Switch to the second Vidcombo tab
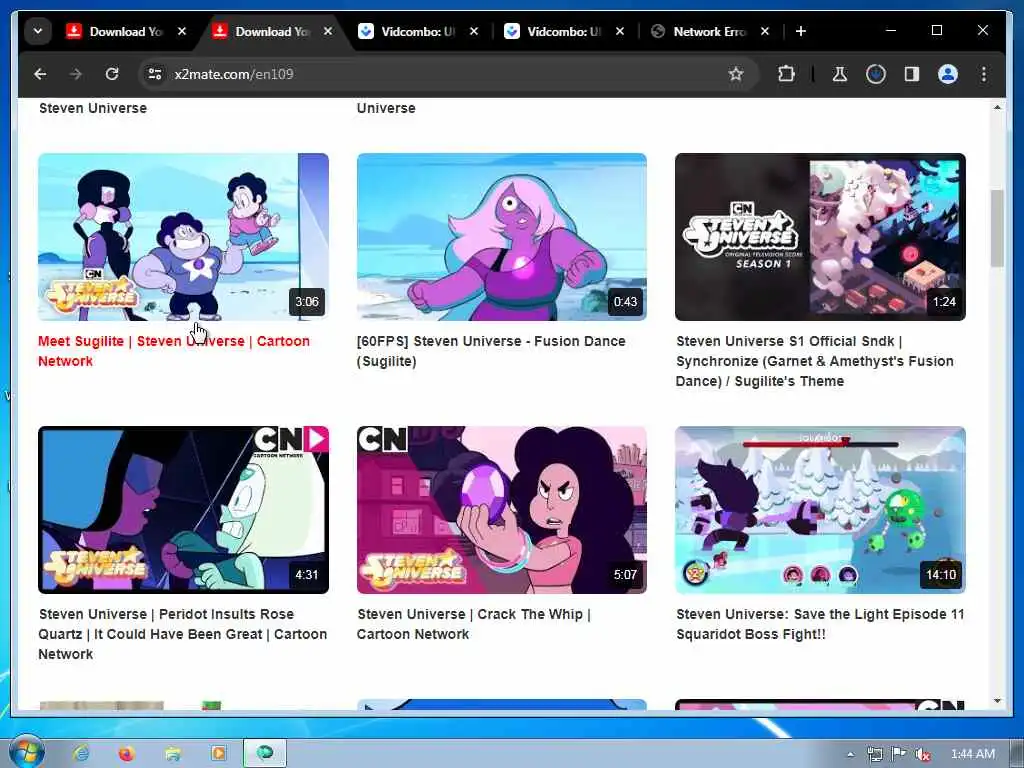This screenshot has width=1024, height=768. pos(564,31)
